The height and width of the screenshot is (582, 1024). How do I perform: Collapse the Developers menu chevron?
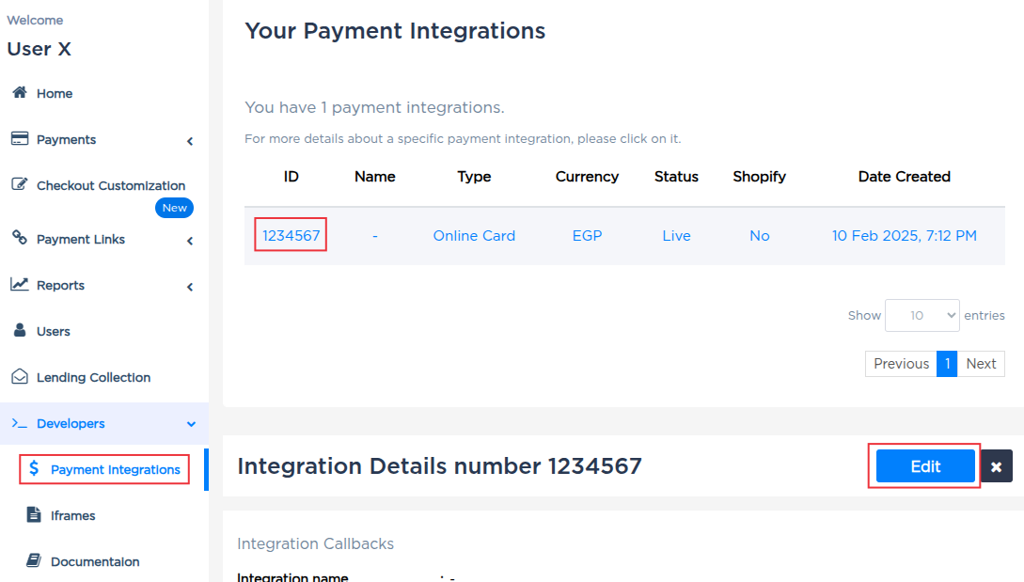click(x=191, y=424)
